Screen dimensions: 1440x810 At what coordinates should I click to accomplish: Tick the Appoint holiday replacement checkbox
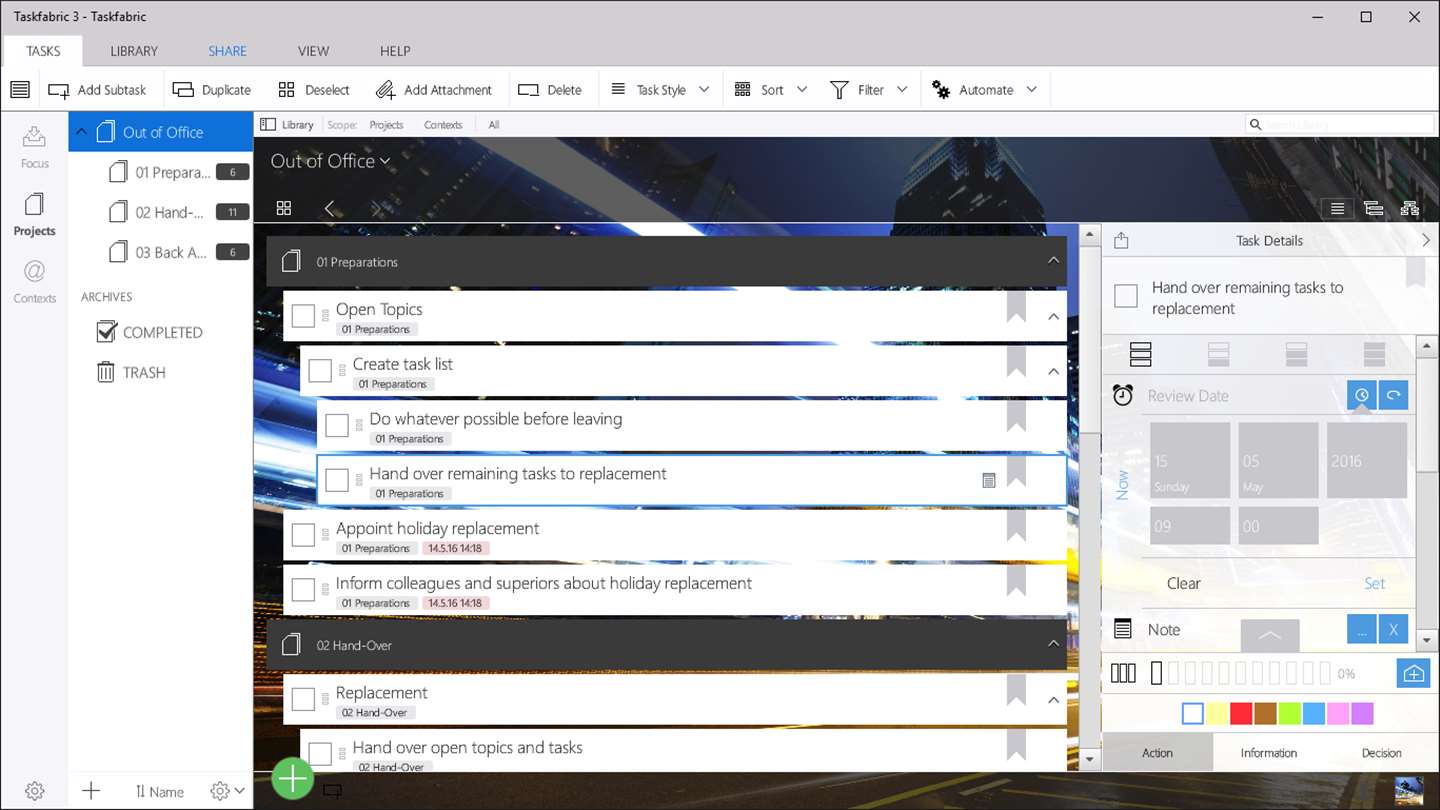click(303, 535)
